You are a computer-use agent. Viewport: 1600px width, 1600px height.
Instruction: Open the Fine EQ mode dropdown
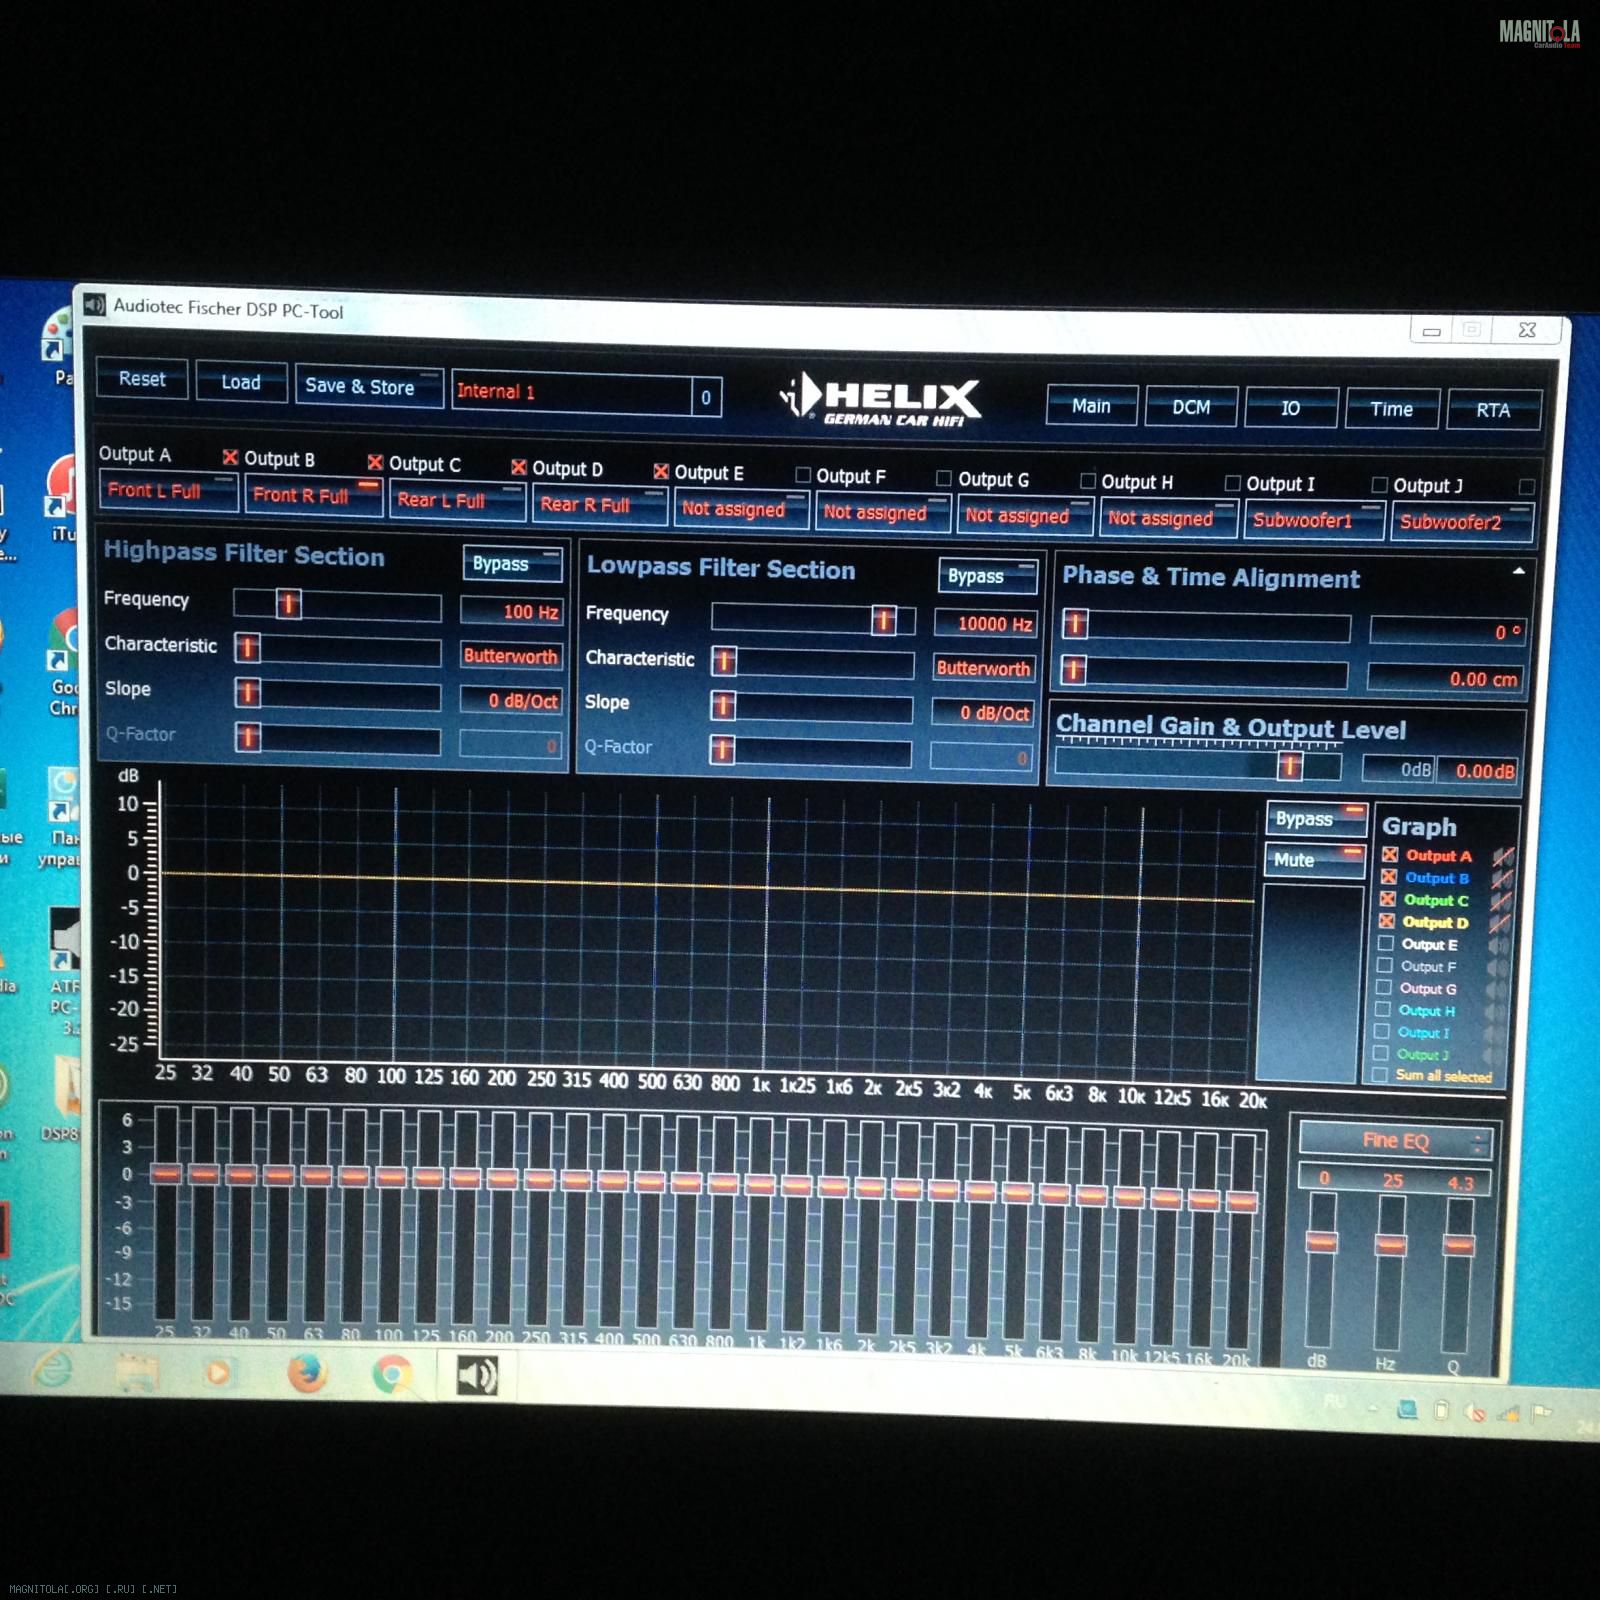1395,1140
